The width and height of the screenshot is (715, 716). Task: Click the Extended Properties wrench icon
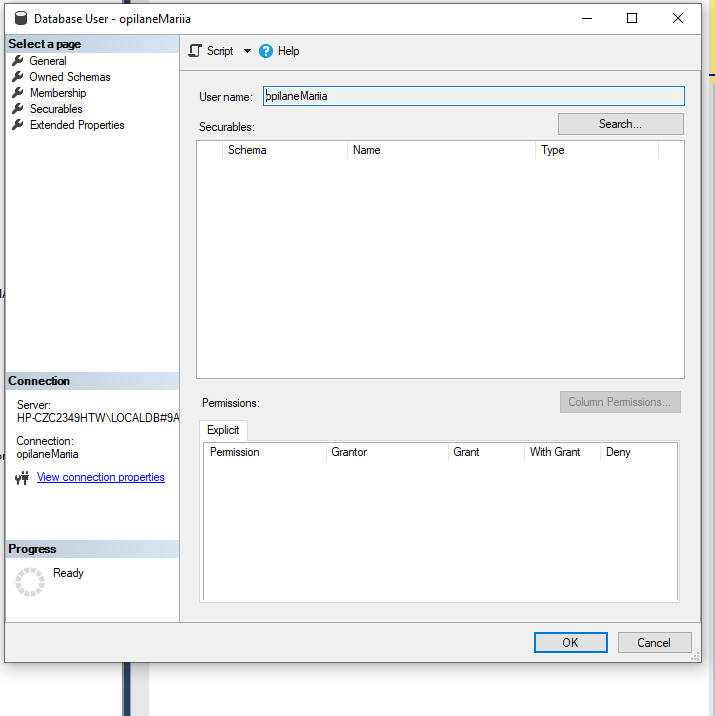(17, 125)
